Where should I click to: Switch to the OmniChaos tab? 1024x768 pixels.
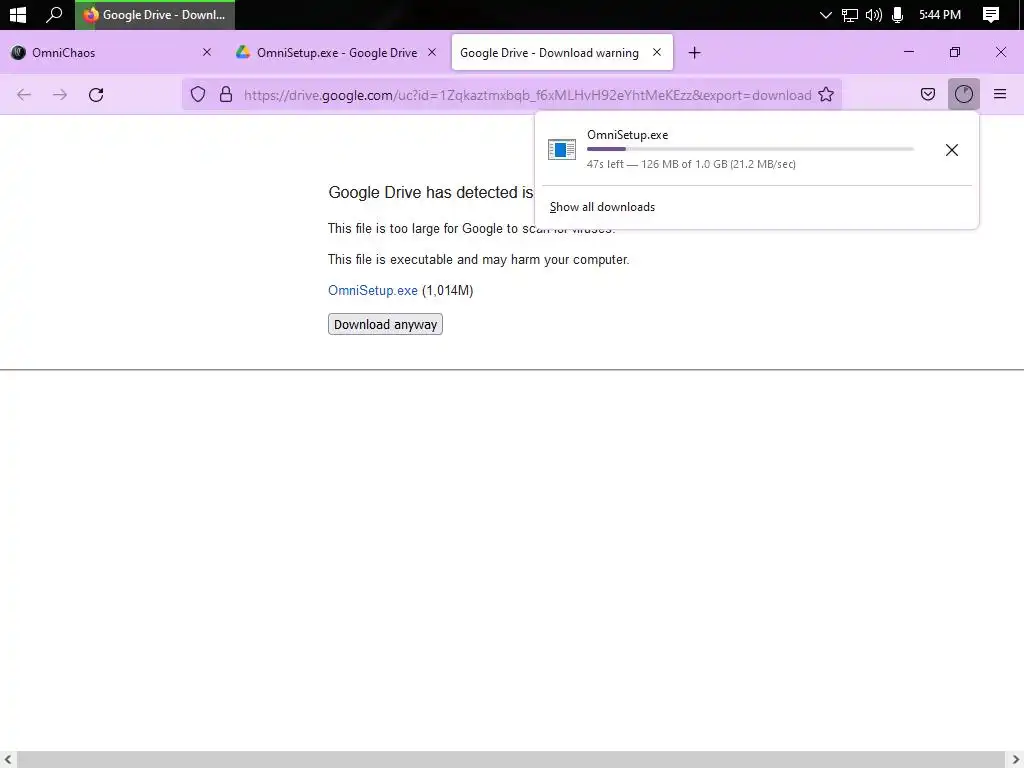tap(112, 52)
